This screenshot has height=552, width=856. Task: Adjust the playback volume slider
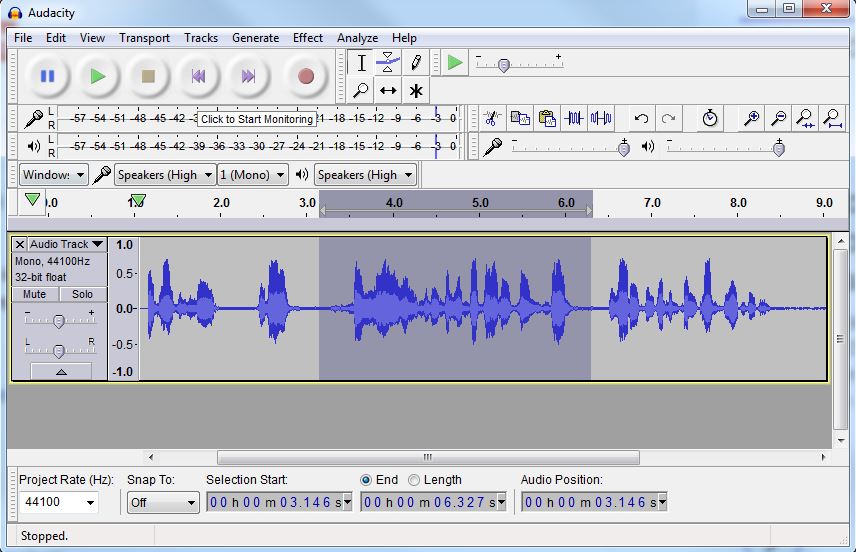(779, 148)
